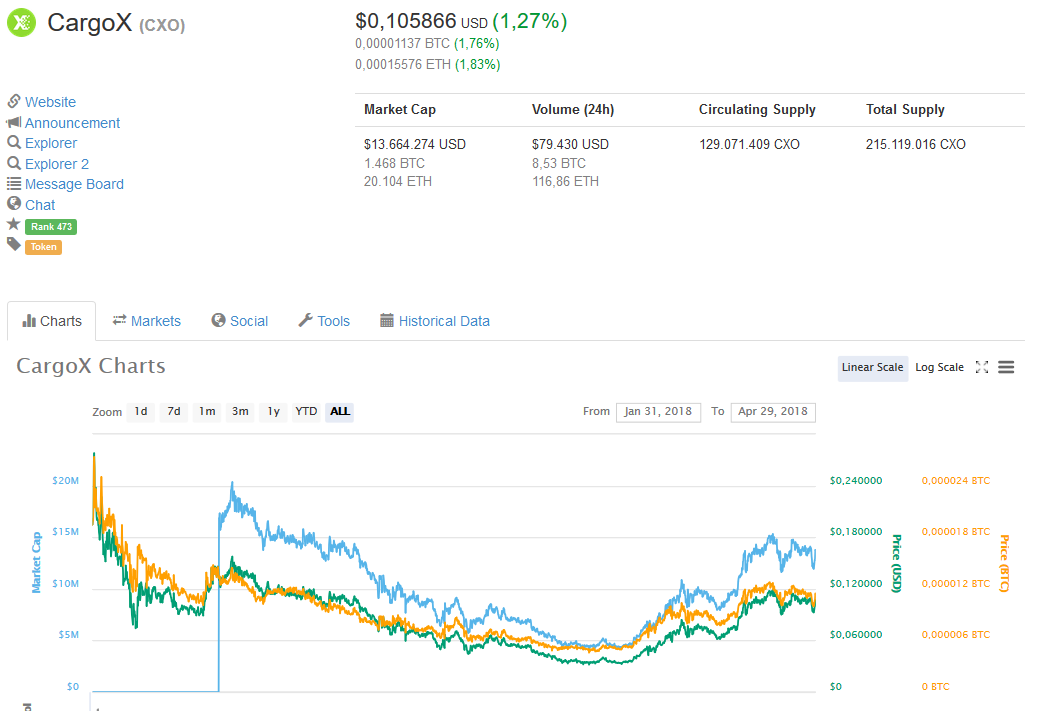Click the tag icon next to Token
1040x711 pixels.
coord(14,245)
